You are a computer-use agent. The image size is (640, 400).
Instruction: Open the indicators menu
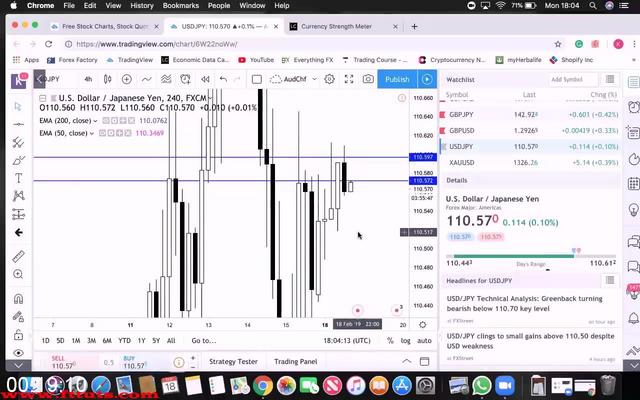pyautogui.click(x=146, y=79)
